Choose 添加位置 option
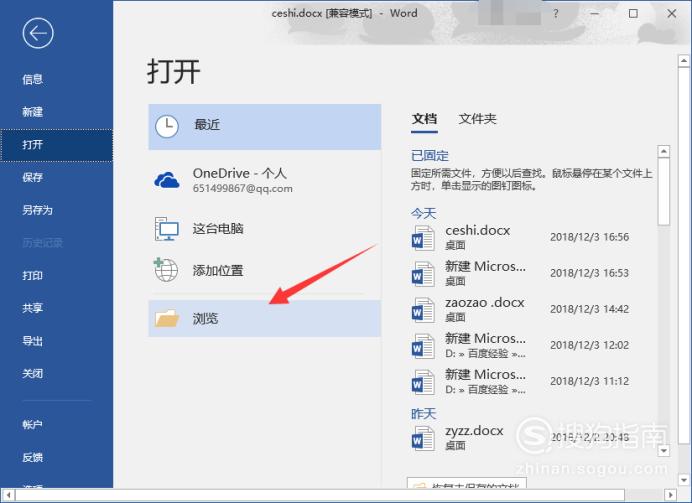 (x=265, y=270)
